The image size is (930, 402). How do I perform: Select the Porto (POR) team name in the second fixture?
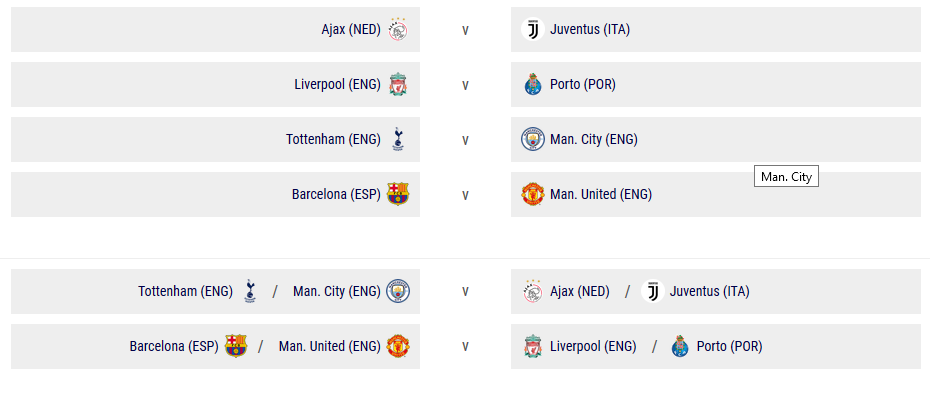coord(583,84)
